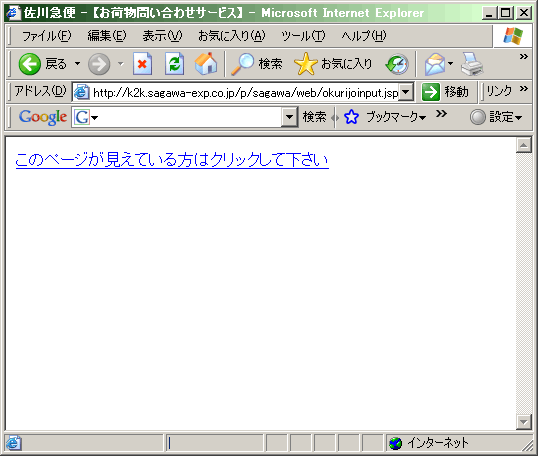The height and width of the screenshot is (456, 538).
Task: Click the インターネット security zone globe
Action: tap(395, 443)
